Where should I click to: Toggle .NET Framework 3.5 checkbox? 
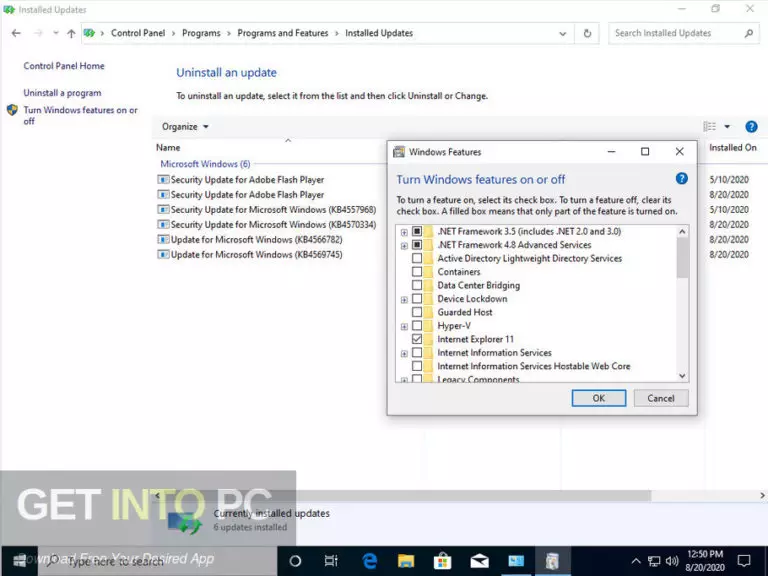pyautogui.click(x=417, y=231)
